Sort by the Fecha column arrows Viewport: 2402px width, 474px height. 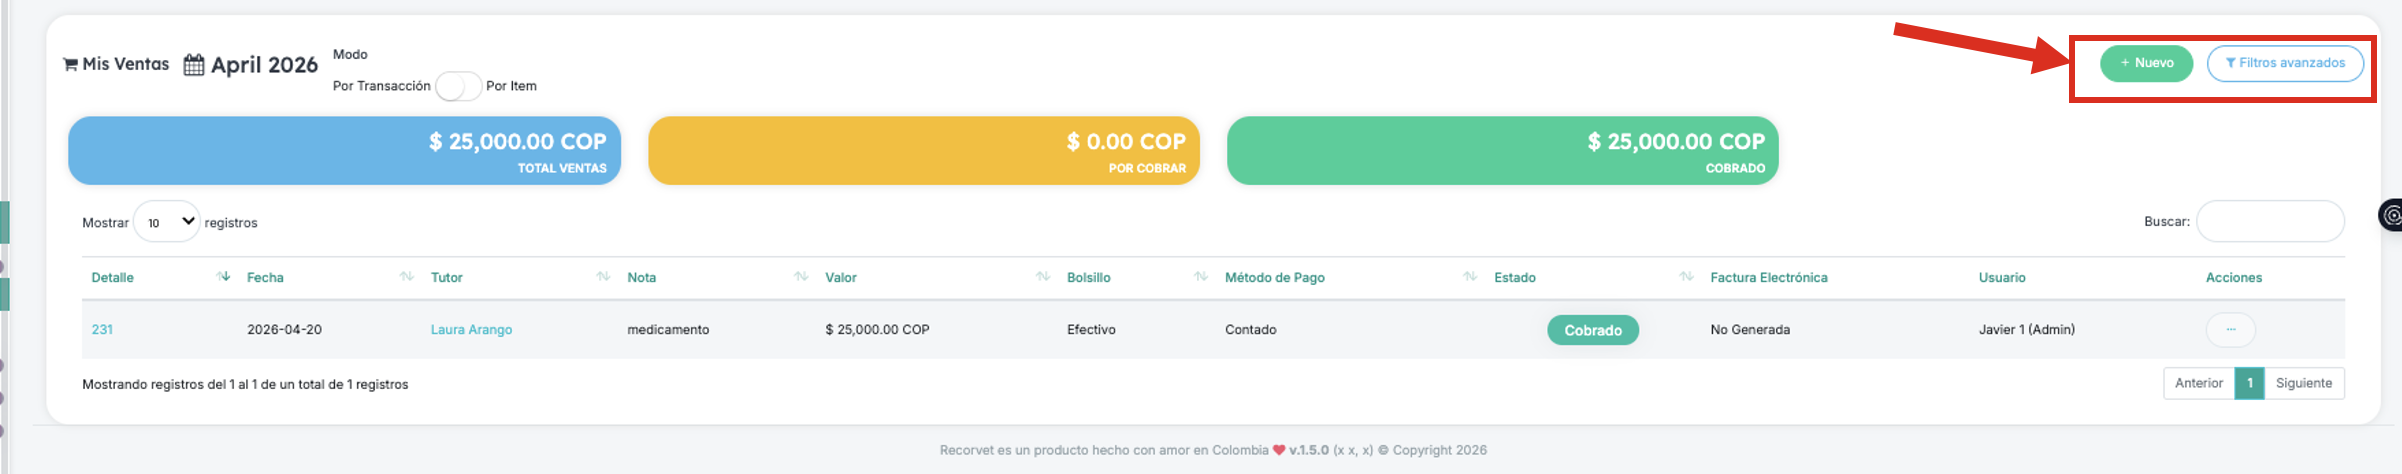click(x=406, y=276)
